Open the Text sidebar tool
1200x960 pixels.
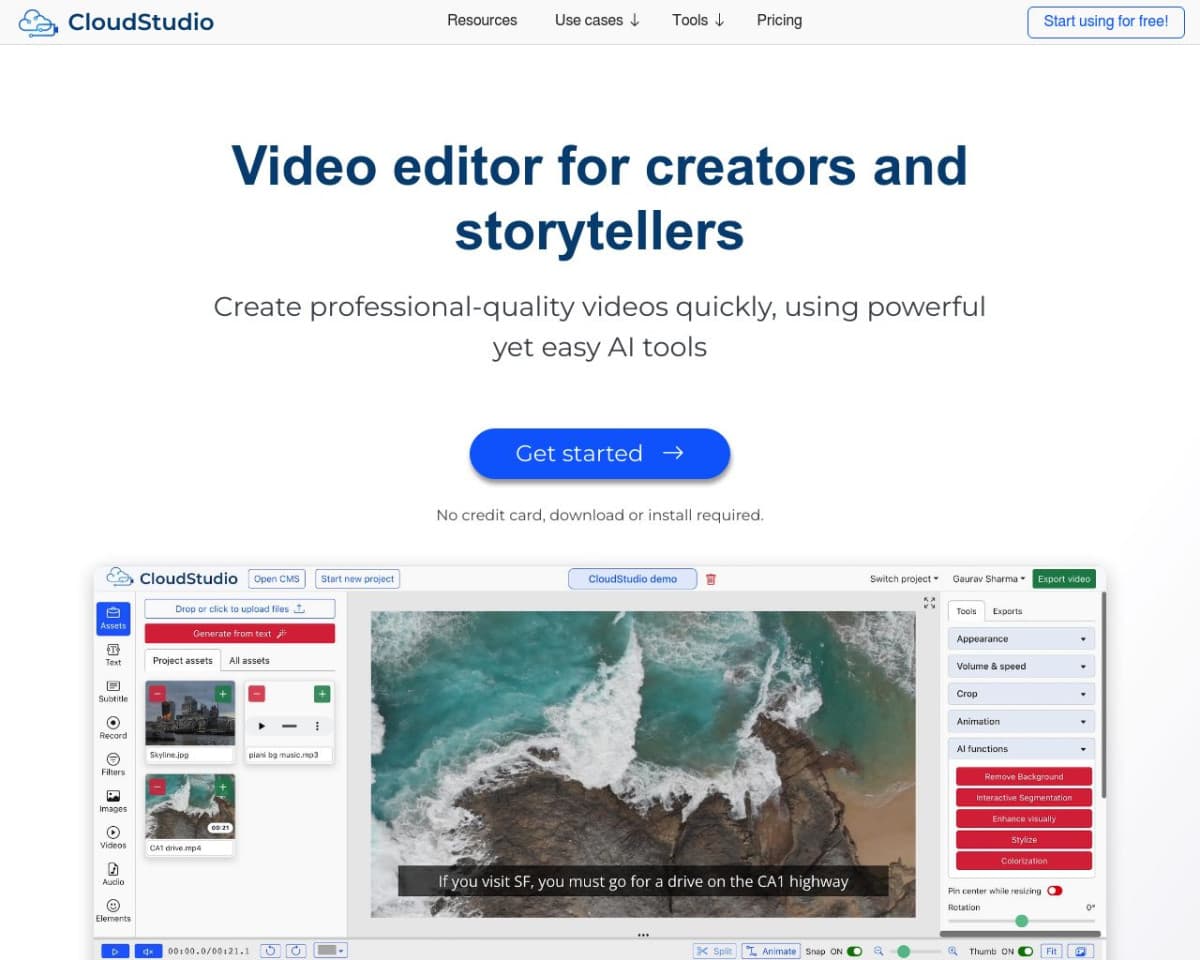tap(113, 655)
